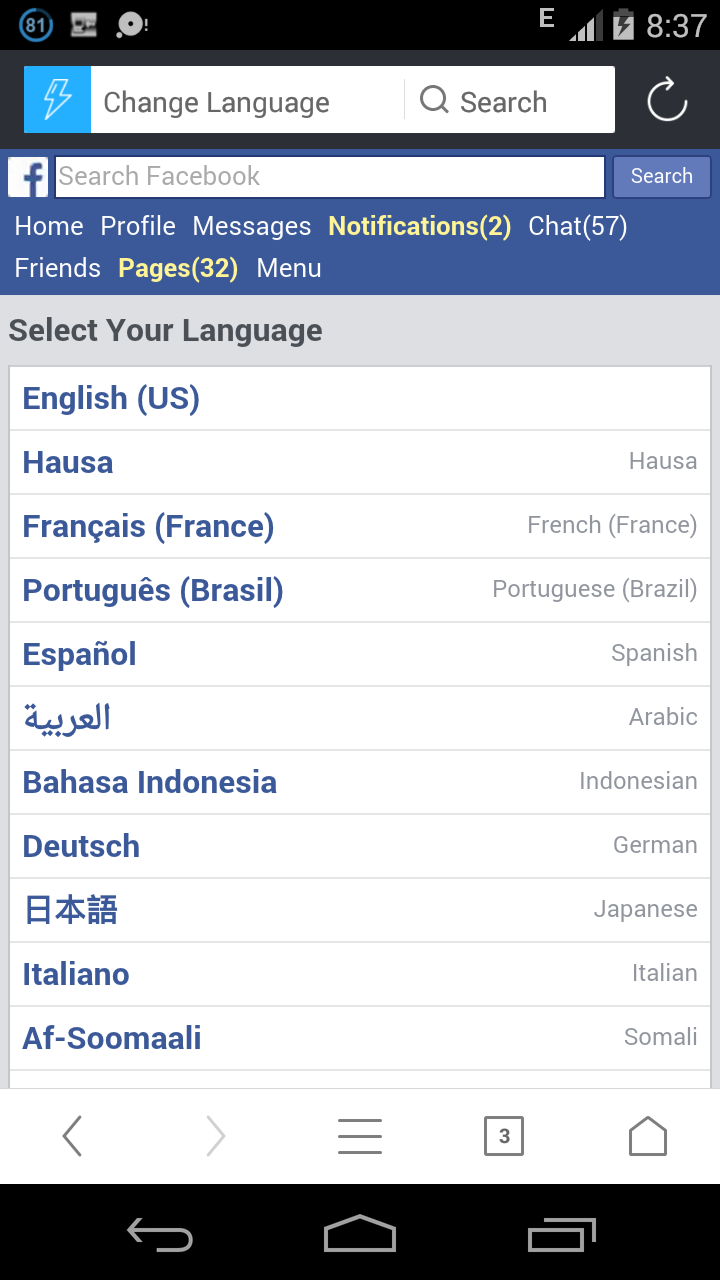Image resolution: width=720 pixels, height=1280 pixels.
Task: Open Pages(32) in the Facebook nav
Action: click(x=178, y=269)
